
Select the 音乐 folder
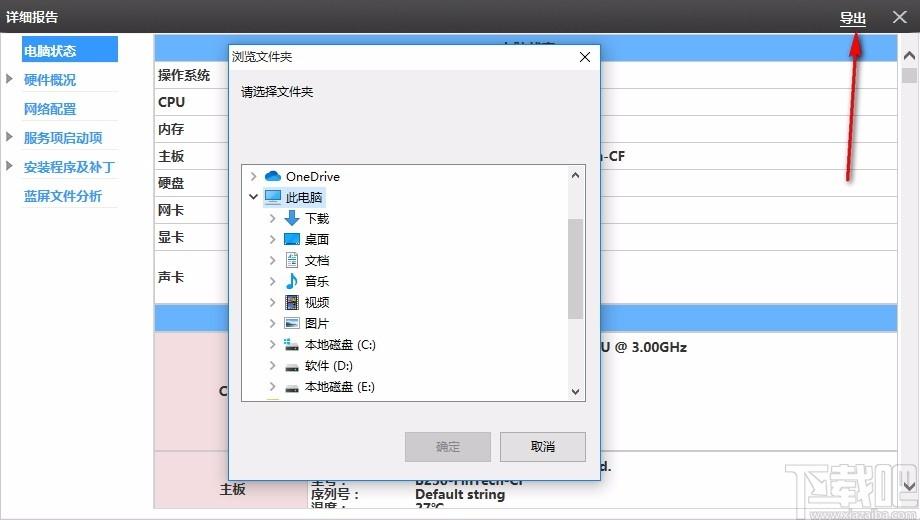click(317, 281)
